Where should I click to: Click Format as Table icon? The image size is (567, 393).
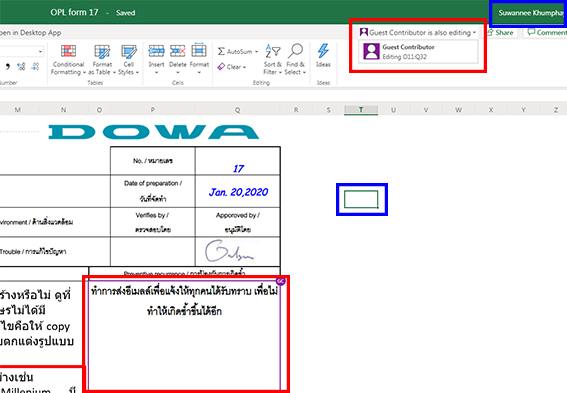click(x=102, y=51)
